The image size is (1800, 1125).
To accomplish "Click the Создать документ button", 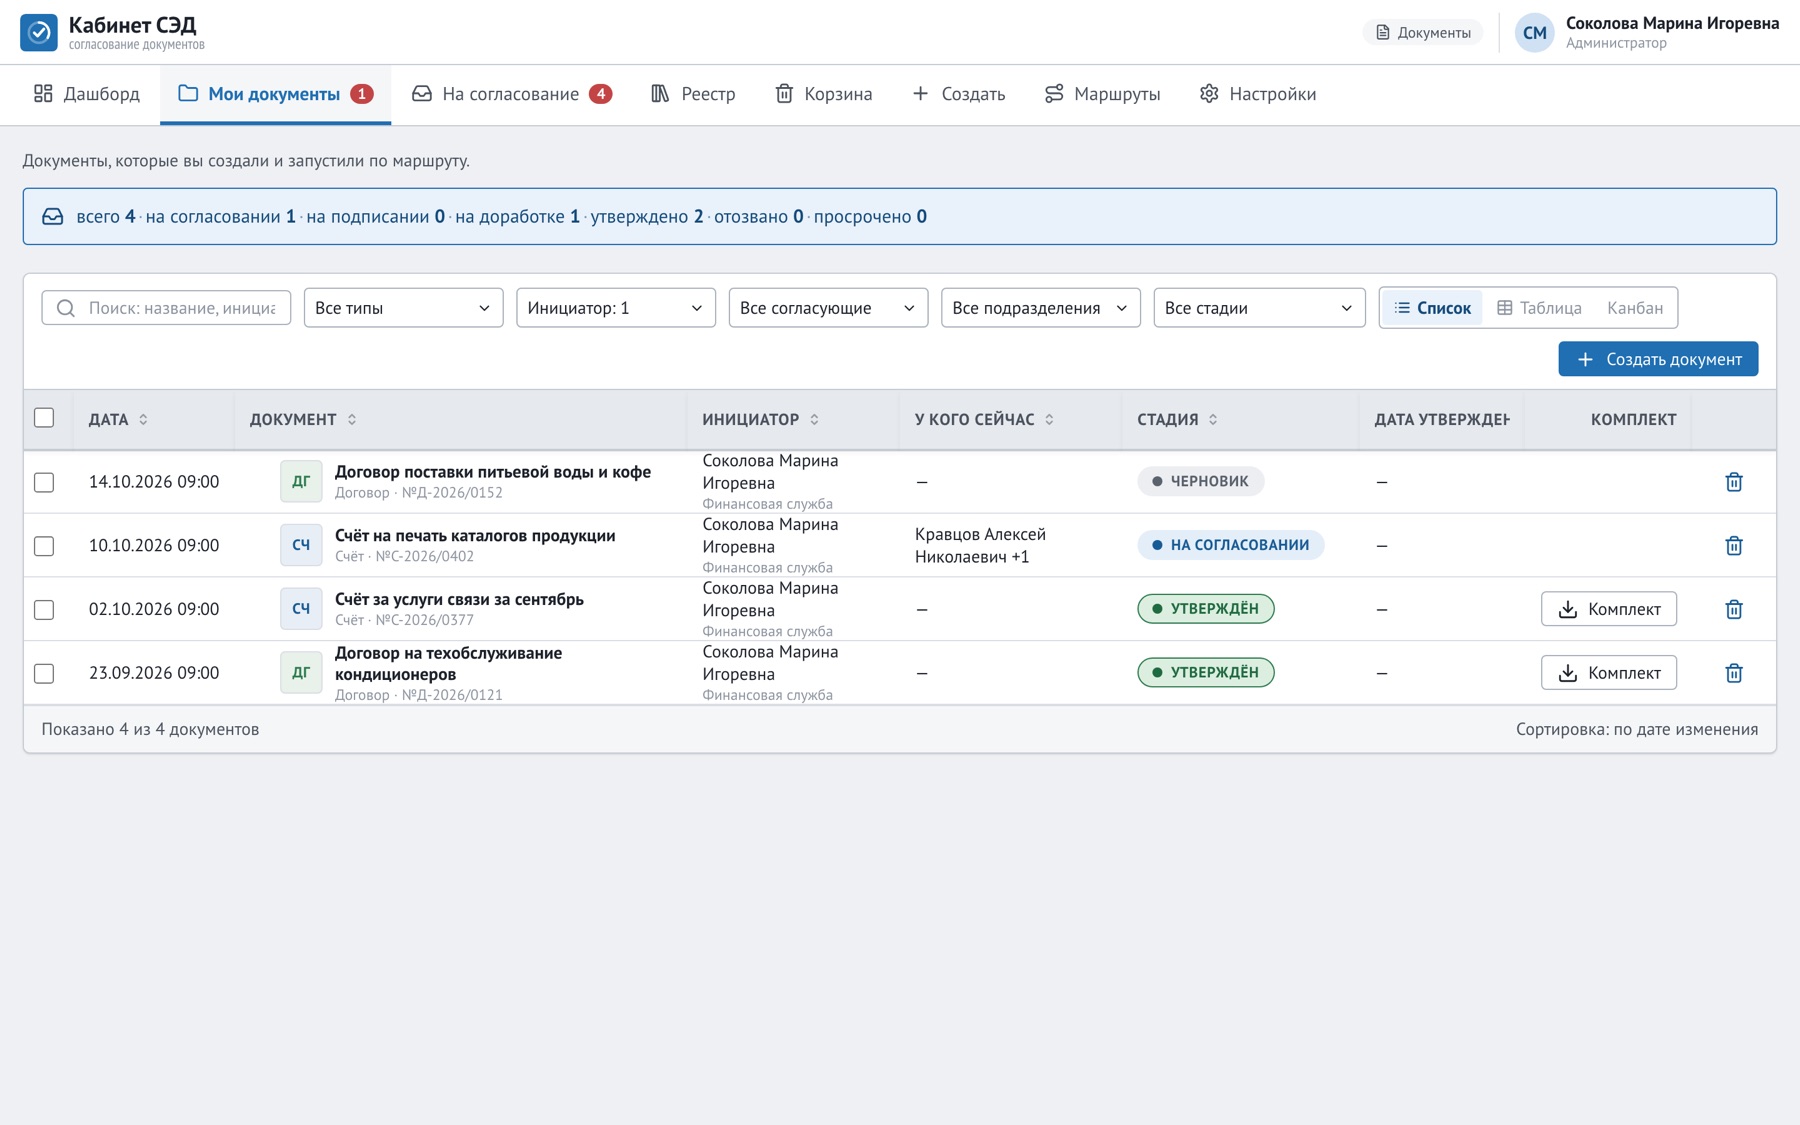I will click(x=1658, y=359).
